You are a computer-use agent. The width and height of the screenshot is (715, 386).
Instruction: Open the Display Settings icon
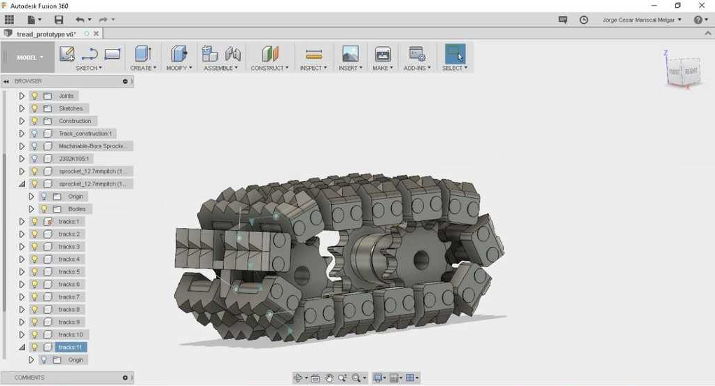378,378
